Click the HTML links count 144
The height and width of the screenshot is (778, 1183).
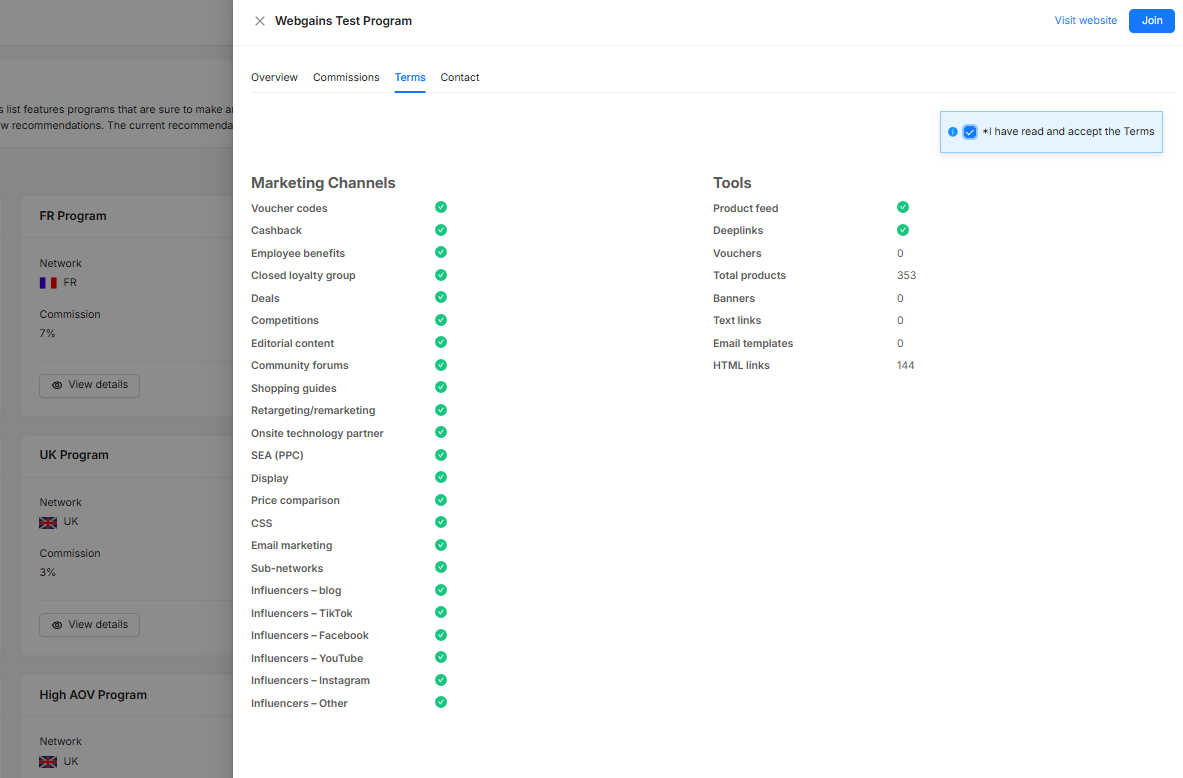(x=906, y=366)
